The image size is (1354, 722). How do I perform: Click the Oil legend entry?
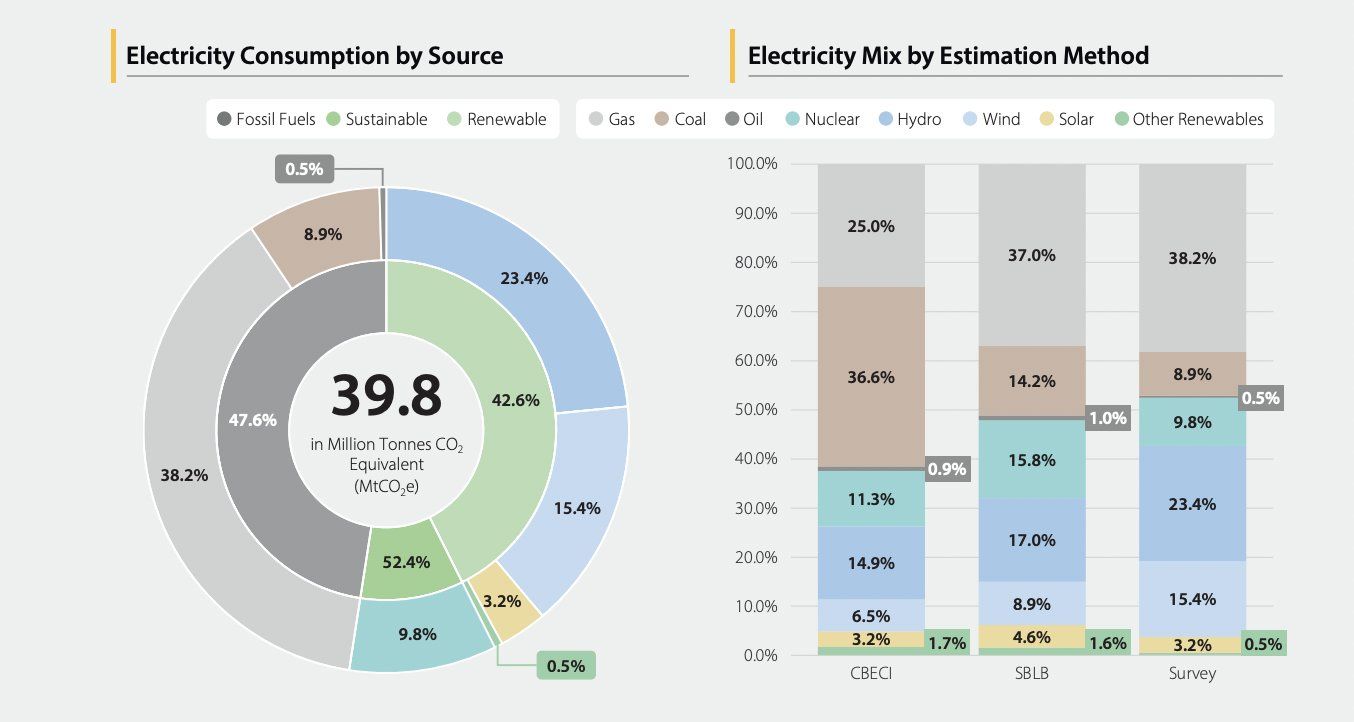pyautogui.click(x=743, y=120)
